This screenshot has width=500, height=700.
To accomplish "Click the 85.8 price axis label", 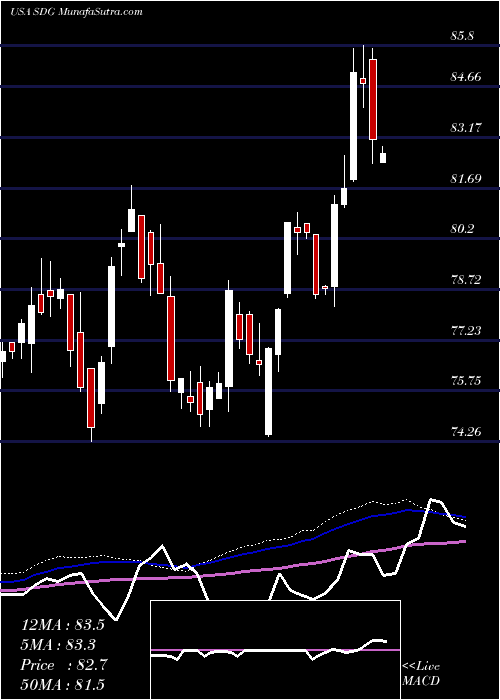I will coord(462,36).
